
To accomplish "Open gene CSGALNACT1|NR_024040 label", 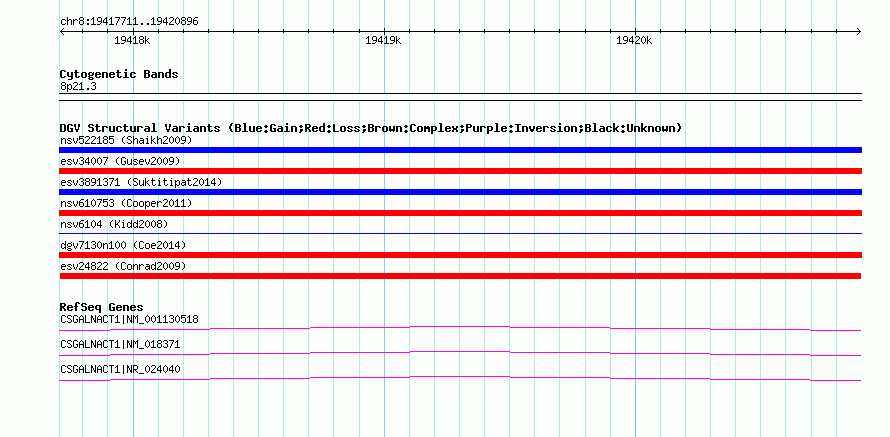I will [120, 369].
